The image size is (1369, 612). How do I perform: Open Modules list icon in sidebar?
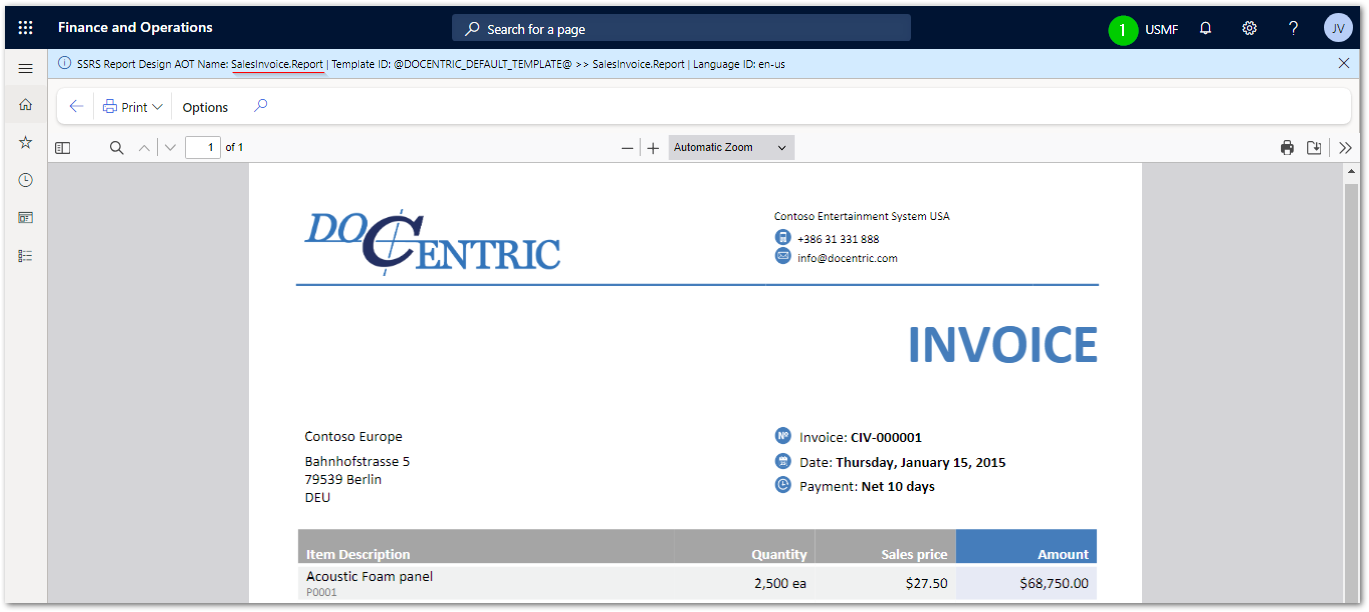point(26,256)
